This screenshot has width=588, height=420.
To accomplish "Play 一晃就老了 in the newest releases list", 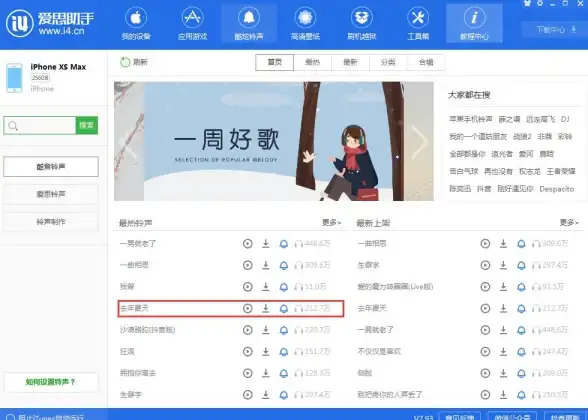I will [485, 330].
